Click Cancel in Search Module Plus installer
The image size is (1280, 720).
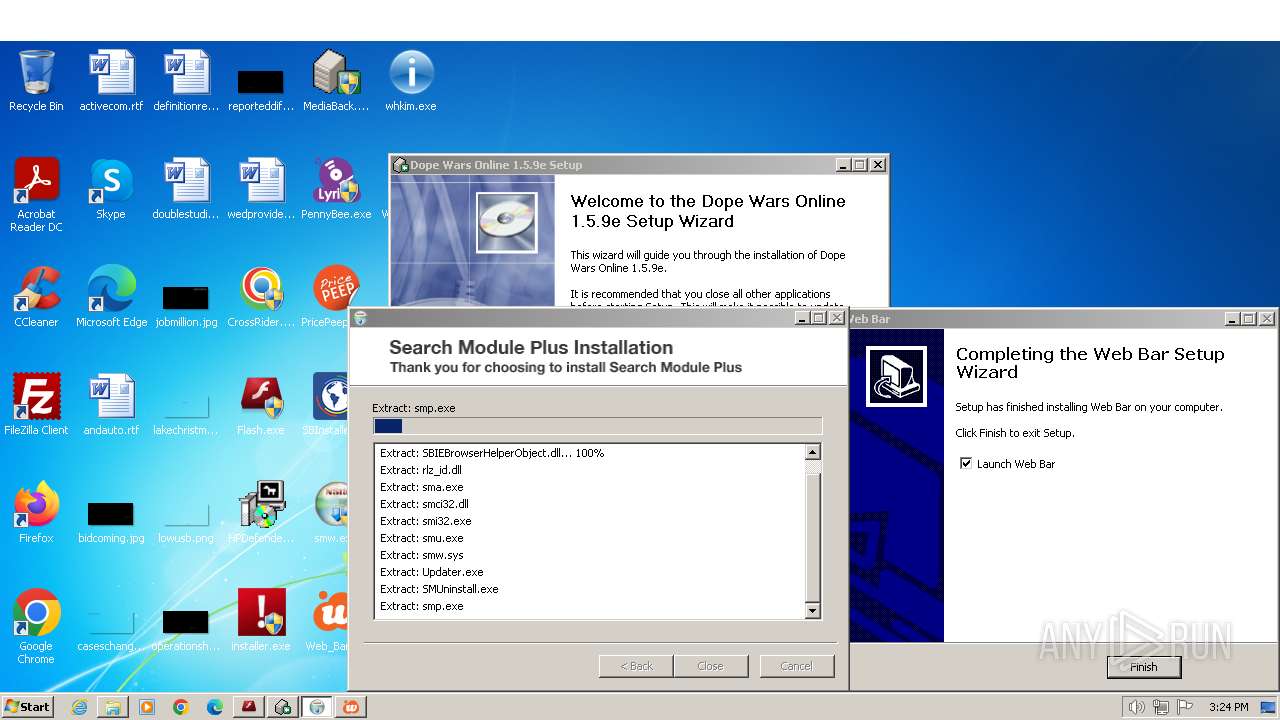[796, 666]
